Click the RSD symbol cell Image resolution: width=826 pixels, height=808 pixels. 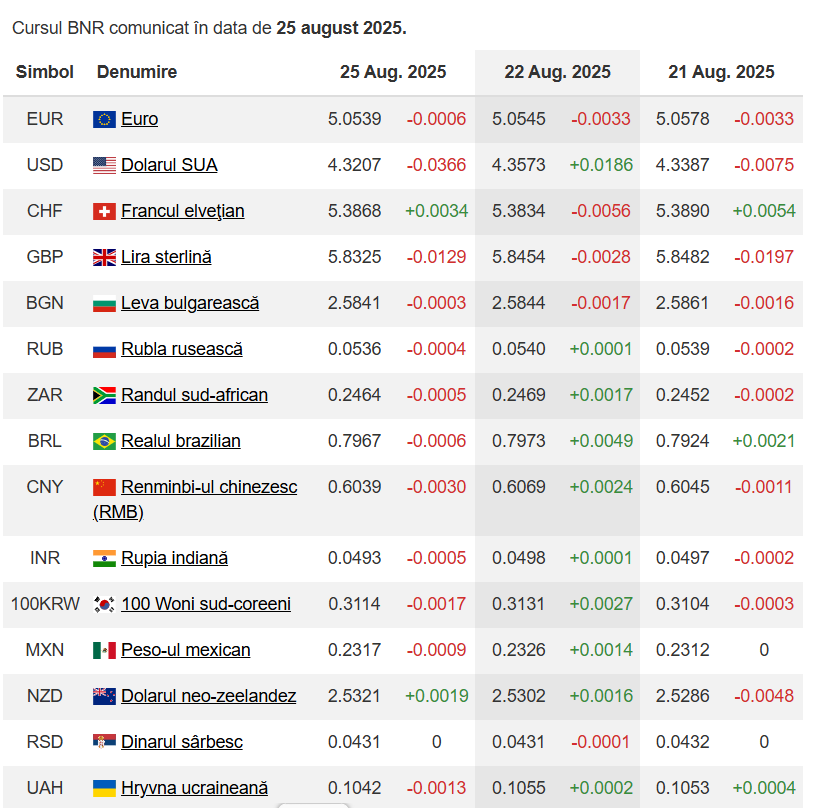45,742
